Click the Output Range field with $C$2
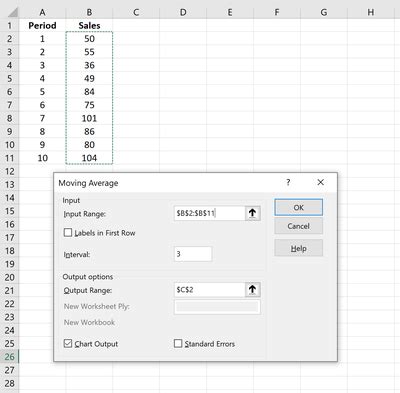This screenshot has width=400, height=393. tap(209, 290)
